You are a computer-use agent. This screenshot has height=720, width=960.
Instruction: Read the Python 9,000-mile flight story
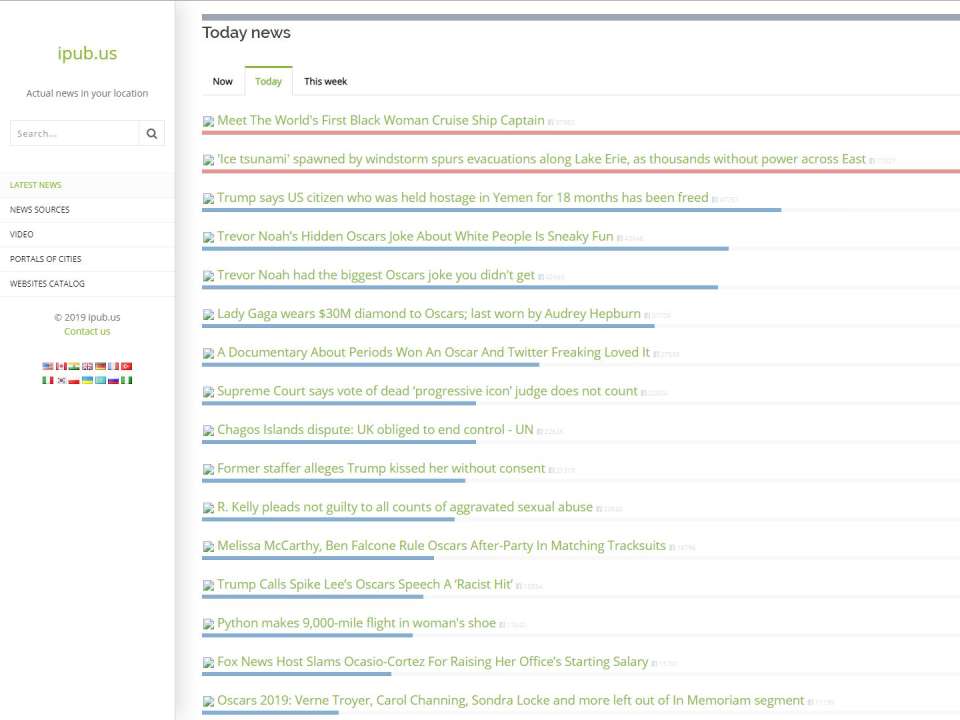pyautogui.click(x=356, y=623)
